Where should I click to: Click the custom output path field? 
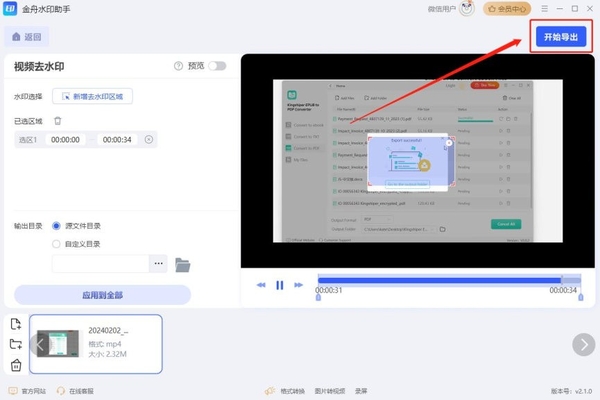pos(100,264)
